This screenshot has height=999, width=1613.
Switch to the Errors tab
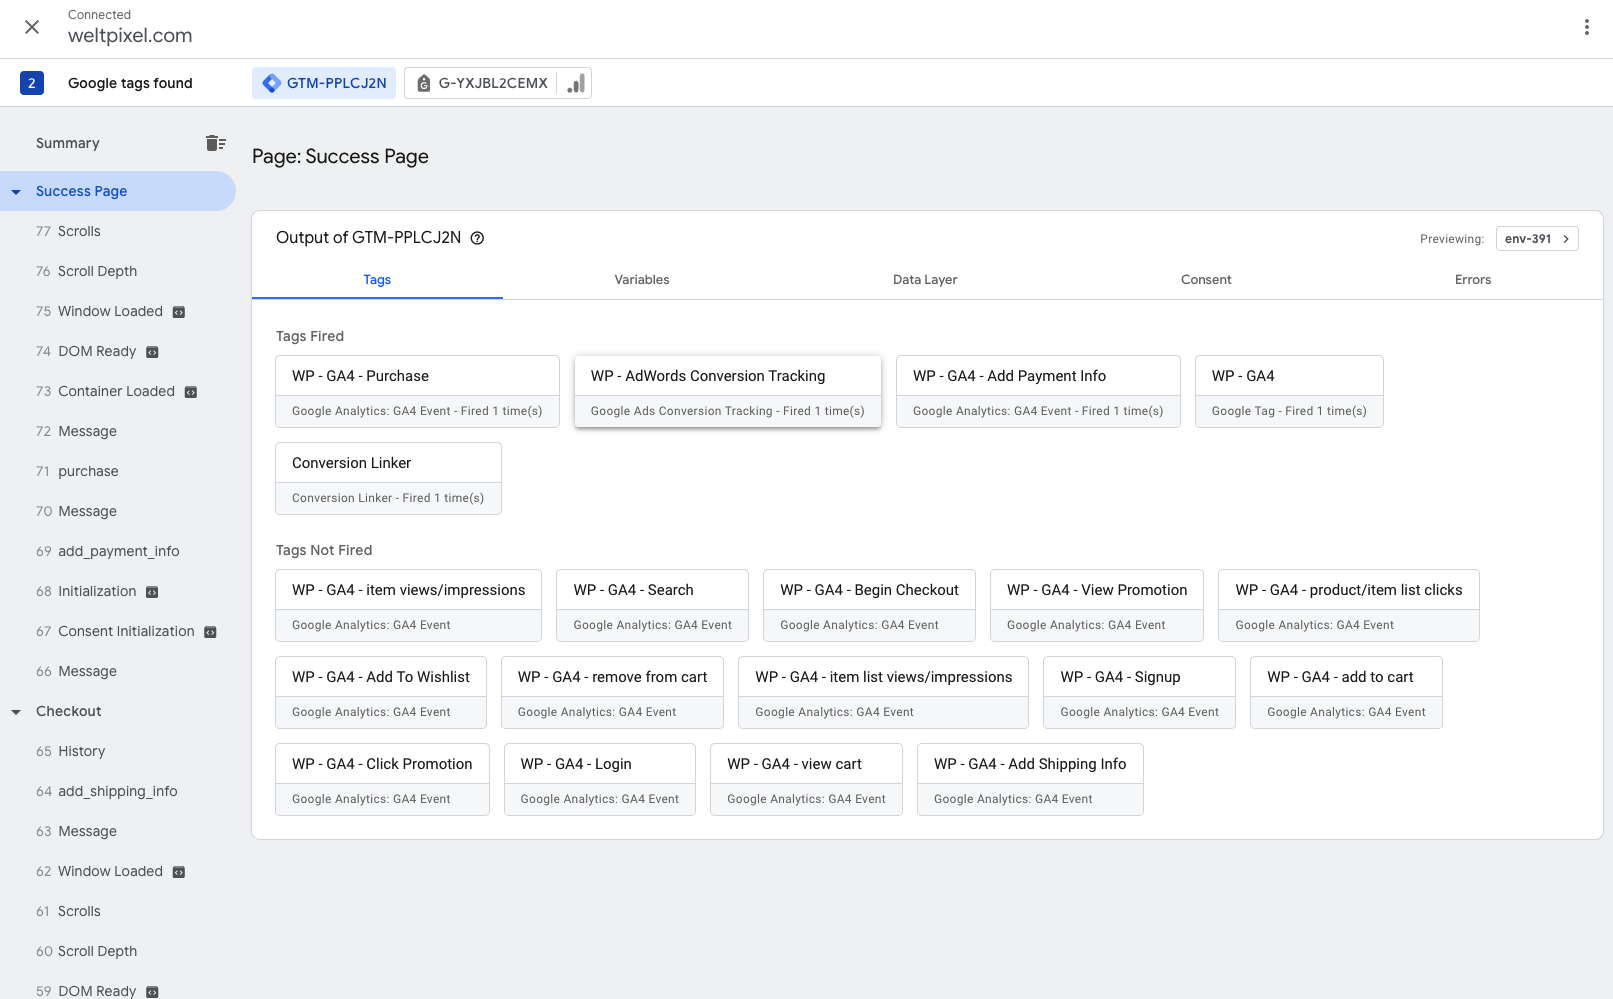(x=1473, y=280)
